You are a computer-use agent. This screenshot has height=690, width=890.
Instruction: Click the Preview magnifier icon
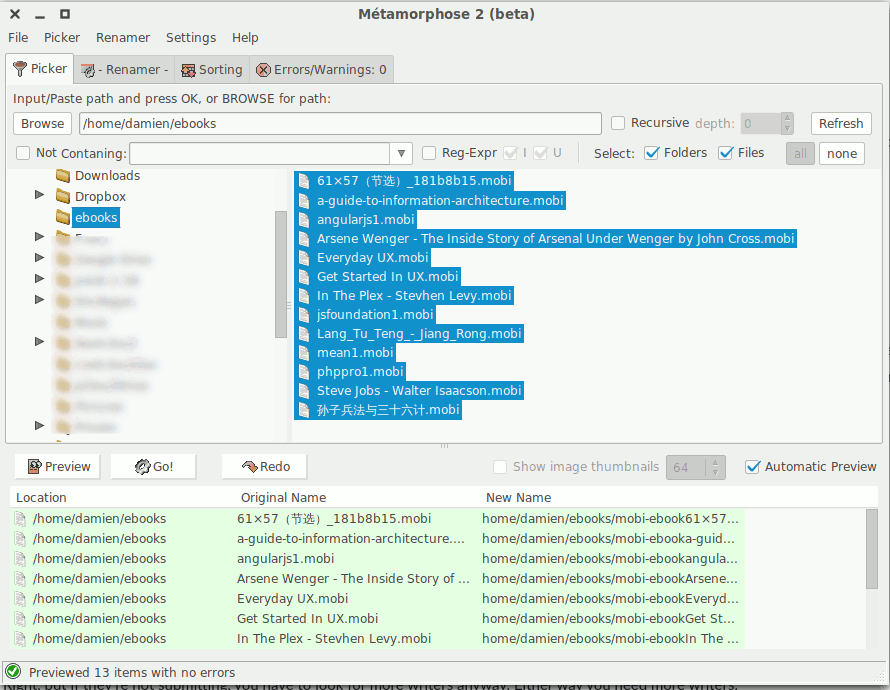click(x=33, y=466)
